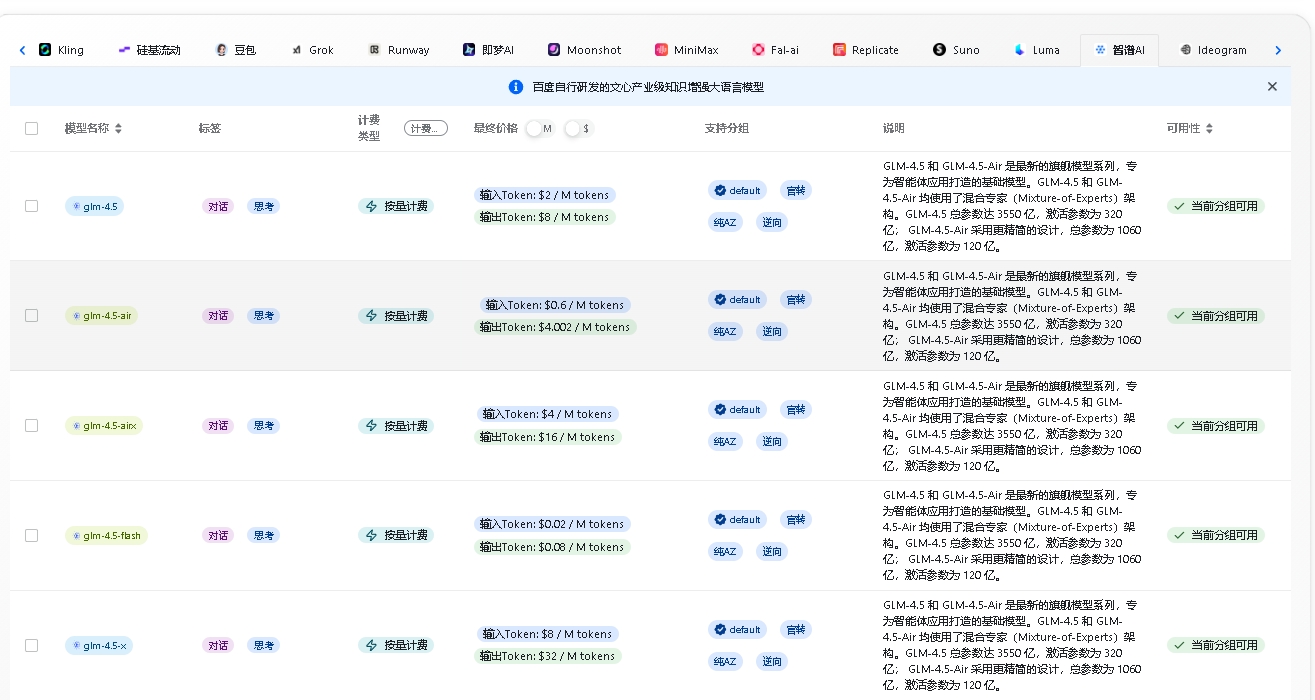Sort by the 模型名称 column
This screenshot has height=700, width=1315.
118,128
